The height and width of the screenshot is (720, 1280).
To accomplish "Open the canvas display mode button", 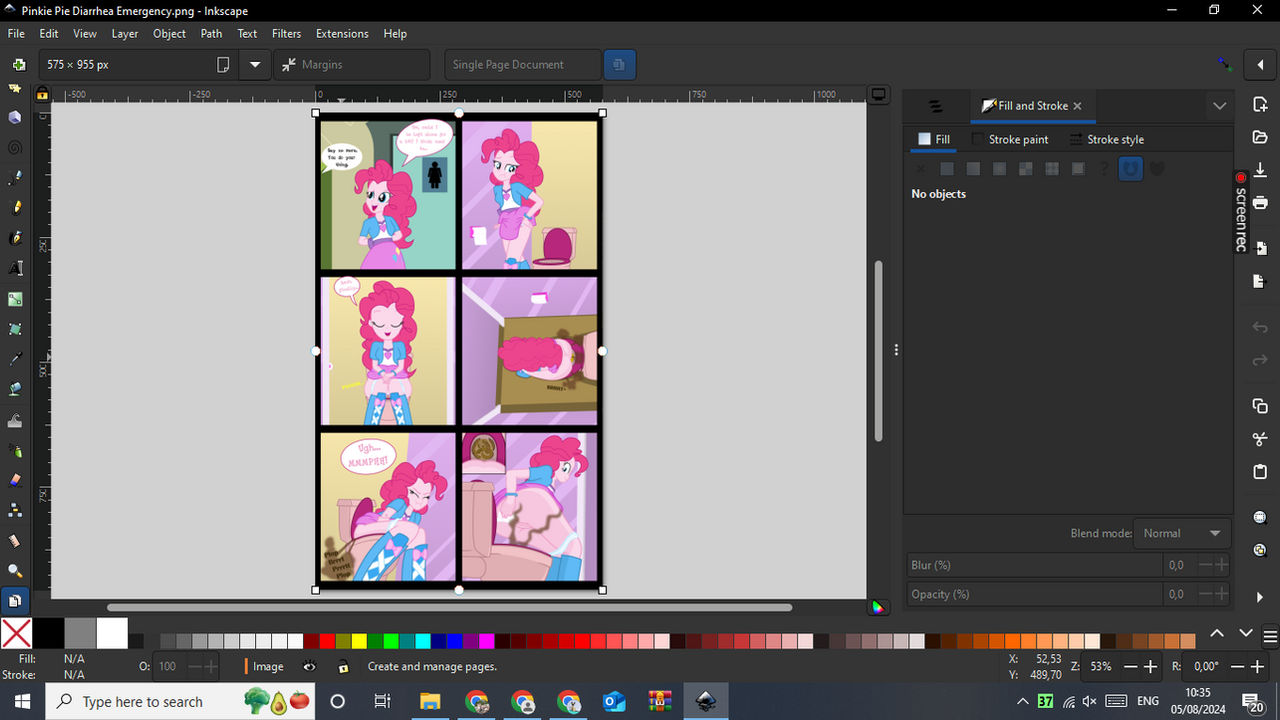I will point(879,95).
